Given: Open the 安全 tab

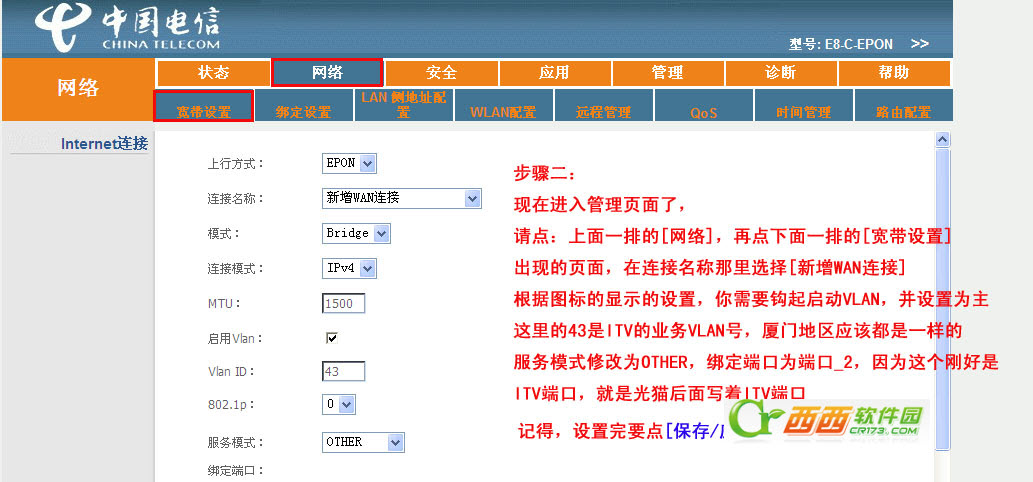Looking at the screenshot, I should (x=441, y=73).
